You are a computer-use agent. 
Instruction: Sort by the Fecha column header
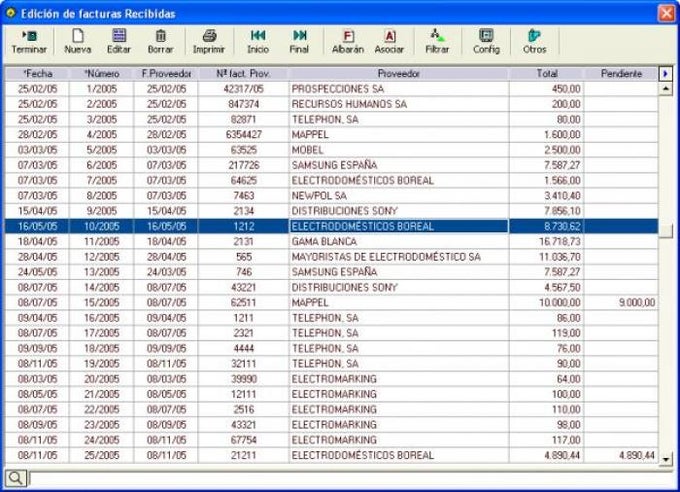click(37, 74)
